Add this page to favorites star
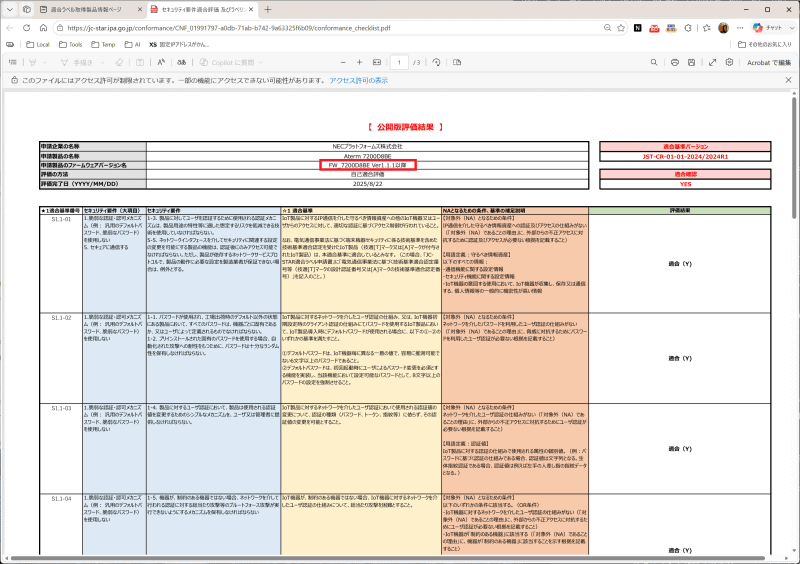 [621, 28]
